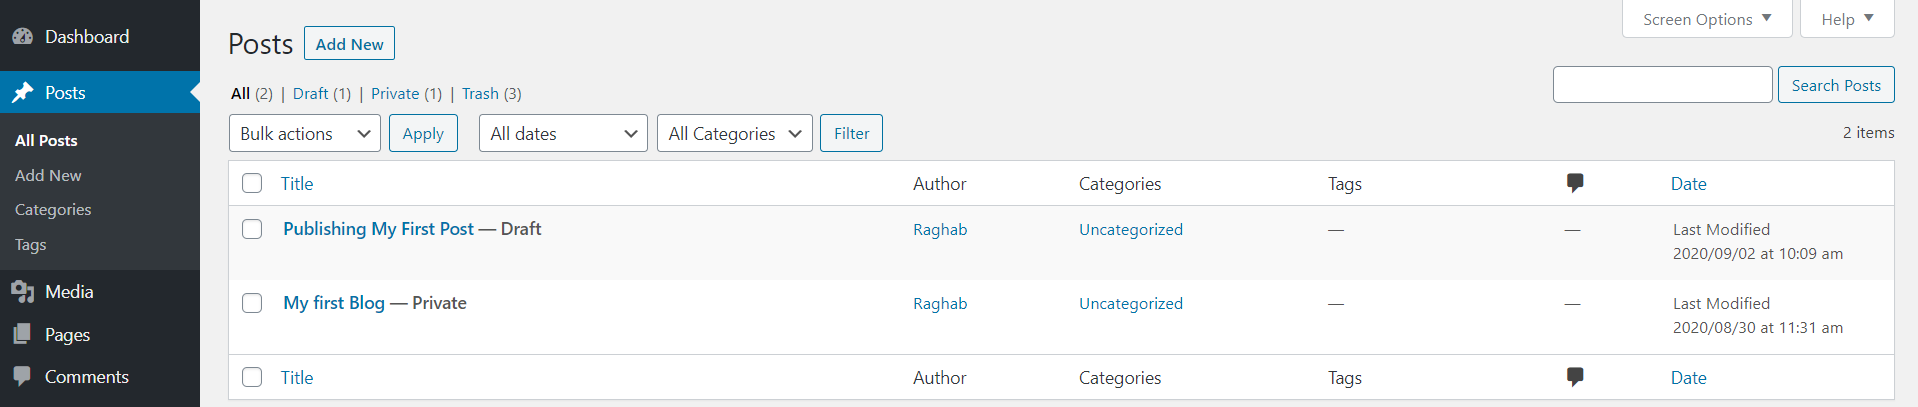
Task: Open the Help tab
Action: pos(1847,19)
